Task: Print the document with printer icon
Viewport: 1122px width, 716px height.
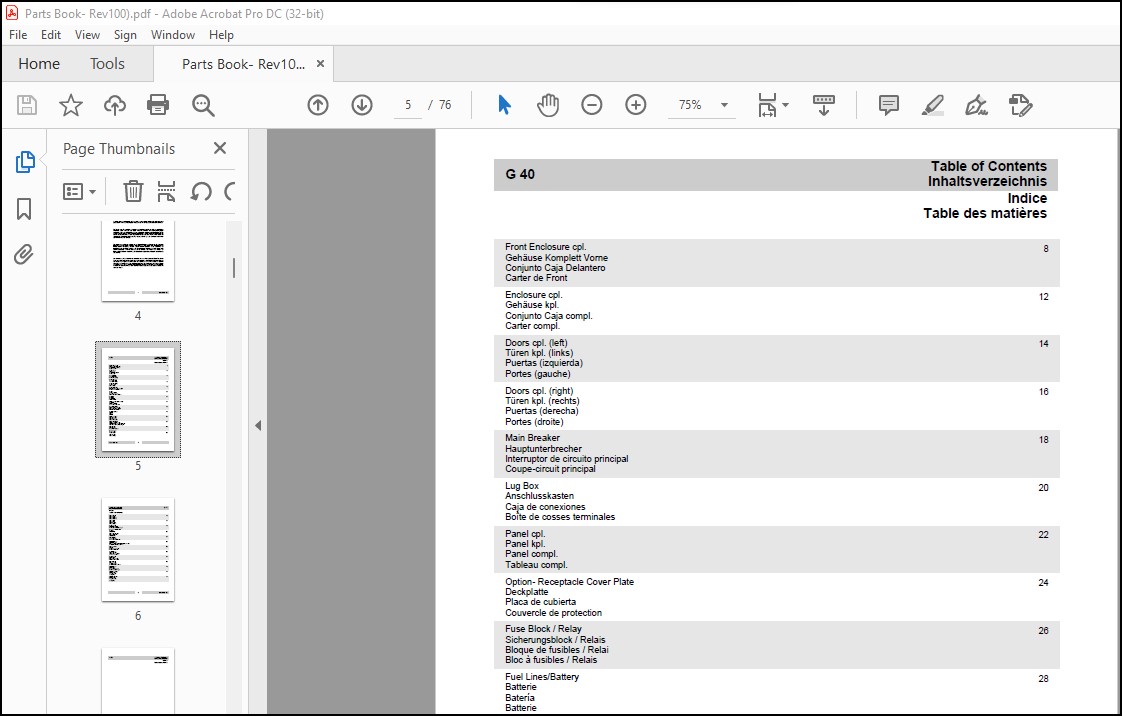Action: (157, 105)
